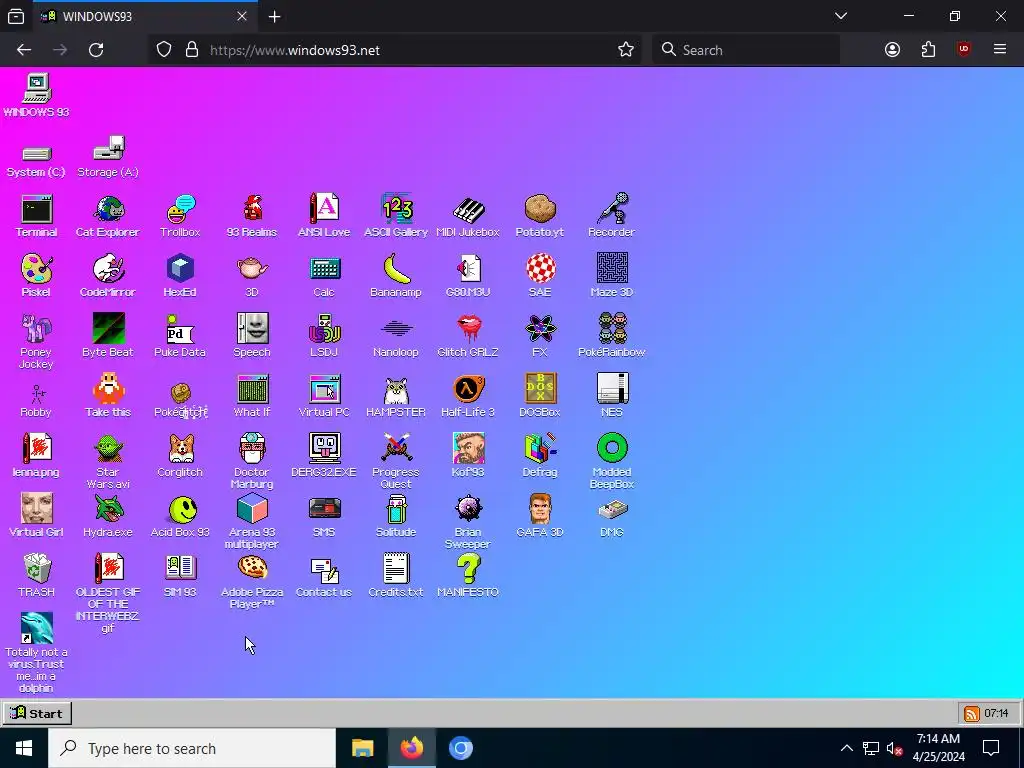
Task: Open File Explorer from the taskbar
Action: (362, 748)
